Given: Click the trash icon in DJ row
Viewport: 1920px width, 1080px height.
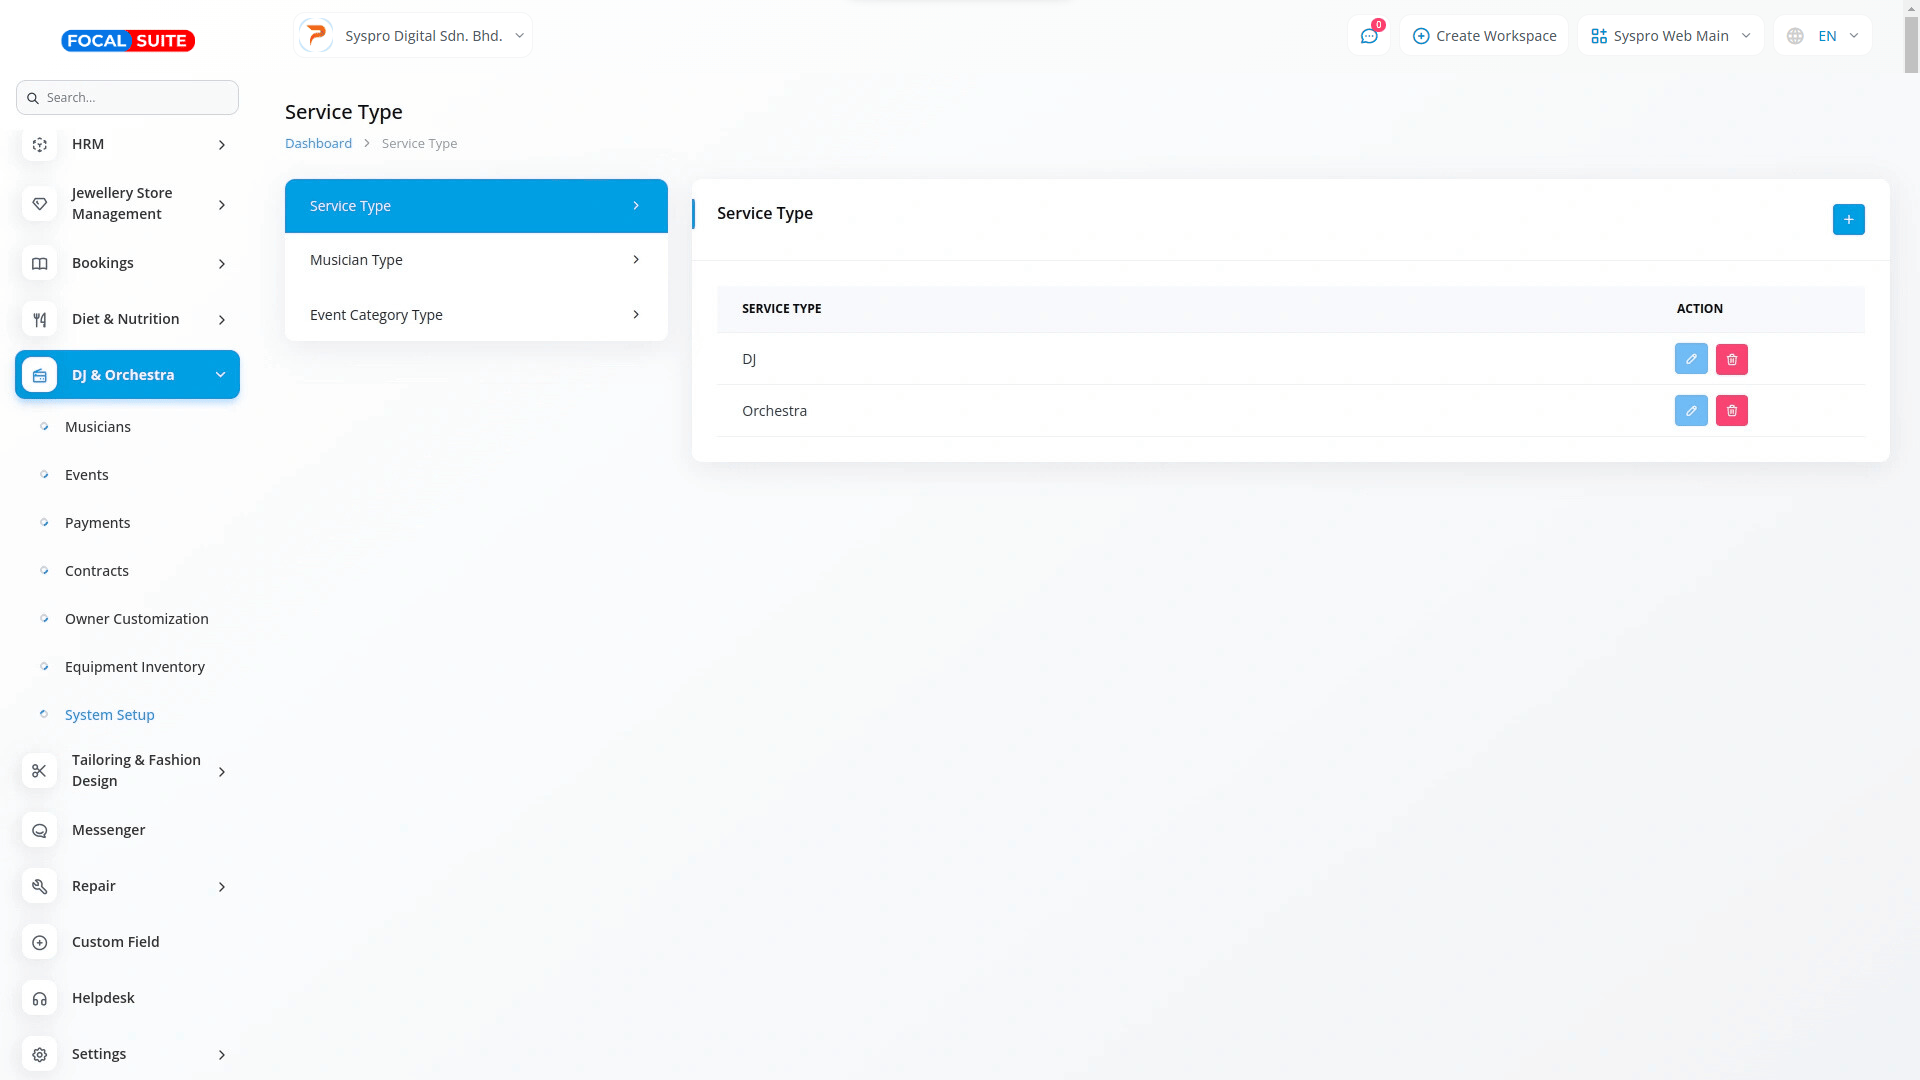Looking at the screenshot, I should pyautogui.click(x=1732, y=359).
